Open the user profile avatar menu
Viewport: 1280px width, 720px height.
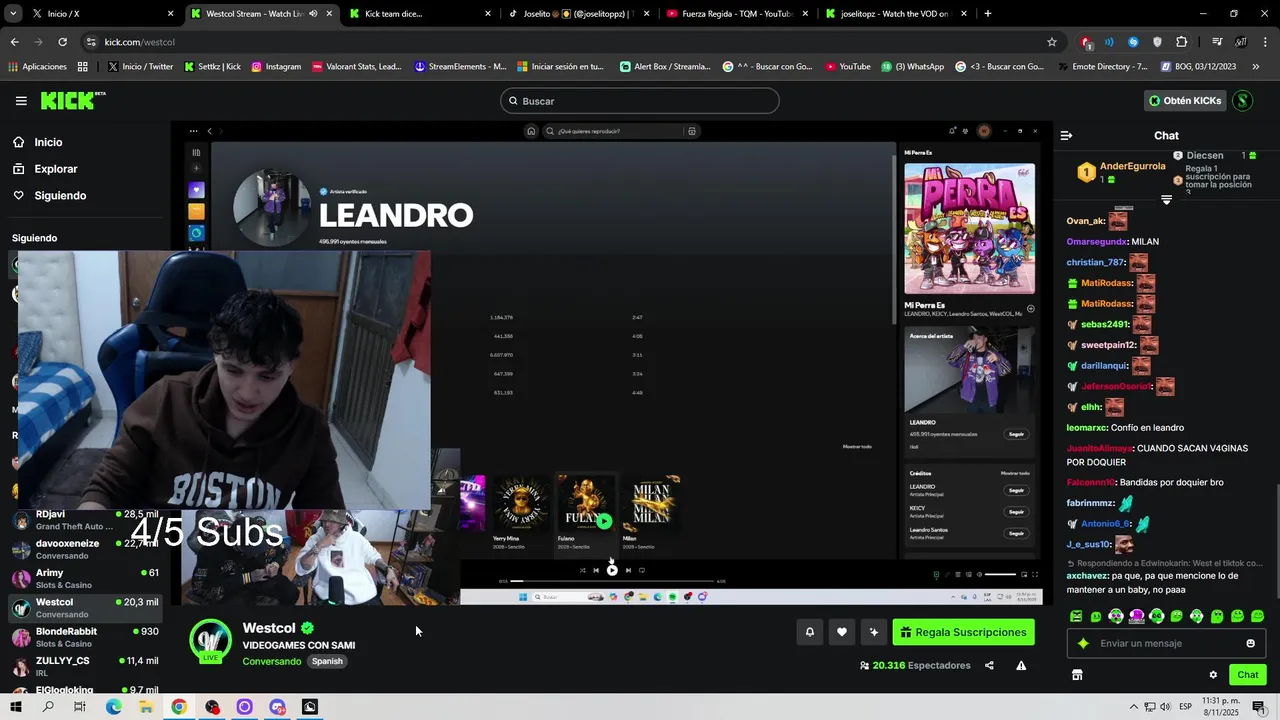pos(1242,101)
